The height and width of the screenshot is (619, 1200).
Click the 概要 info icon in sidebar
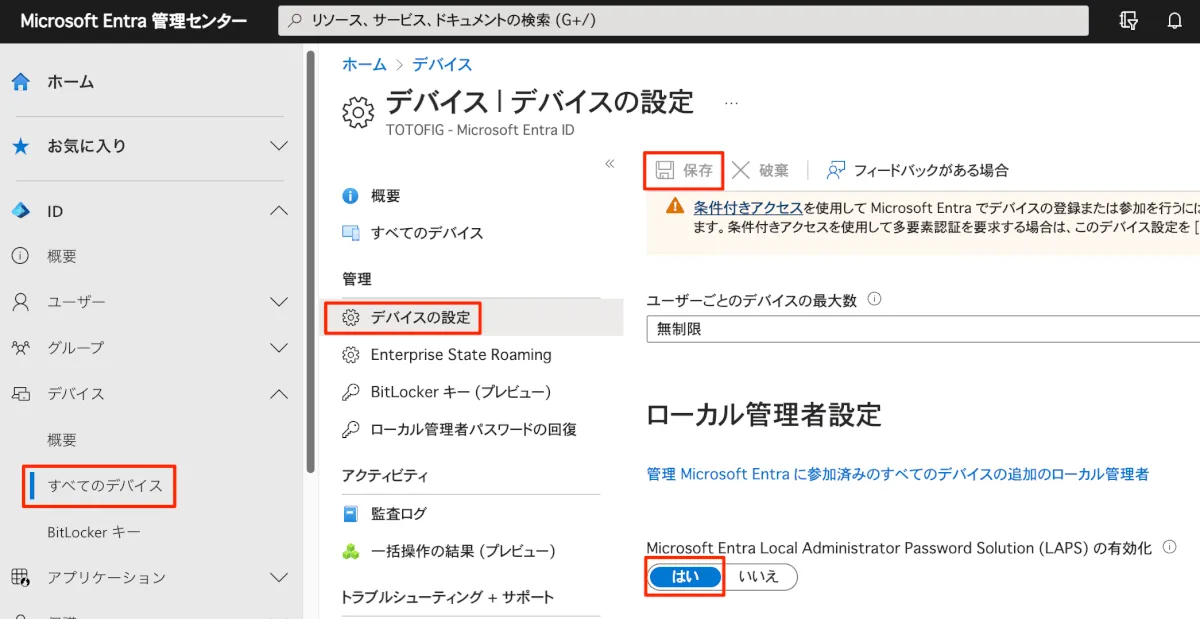21,256
